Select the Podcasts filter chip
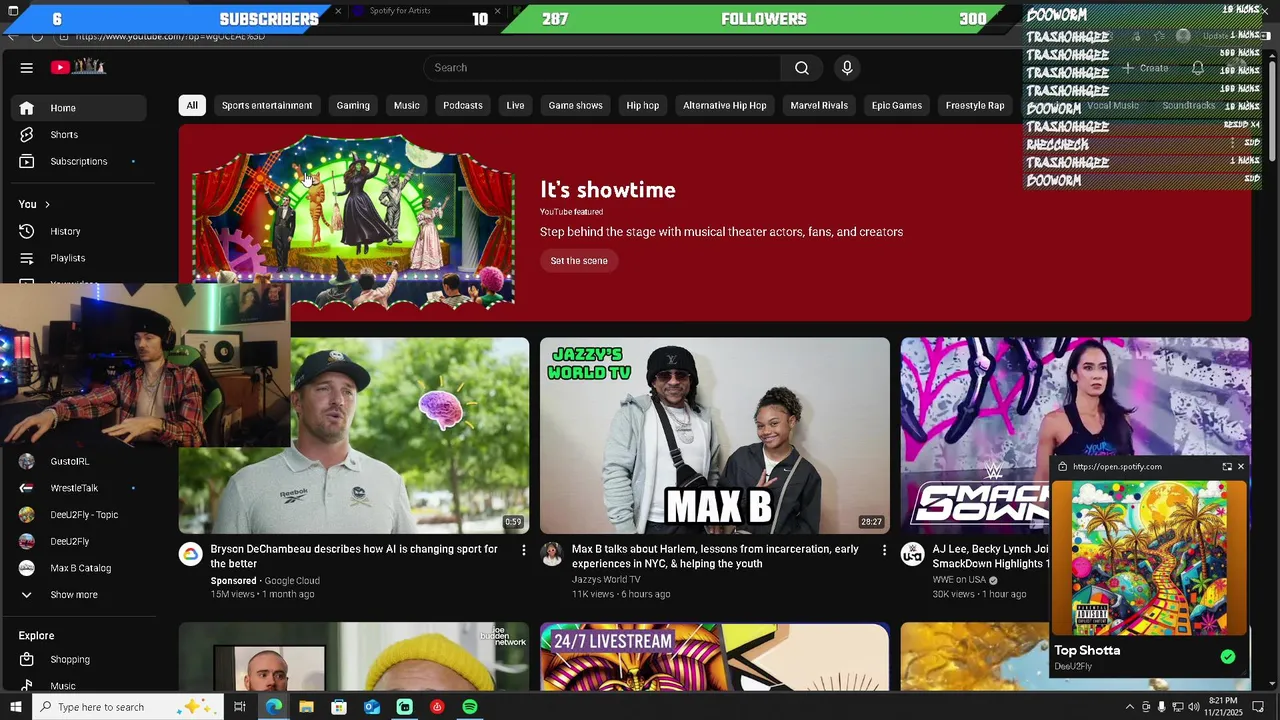Image resolution: width=1280 pixels, height=720 pixels. pos(463,105)
